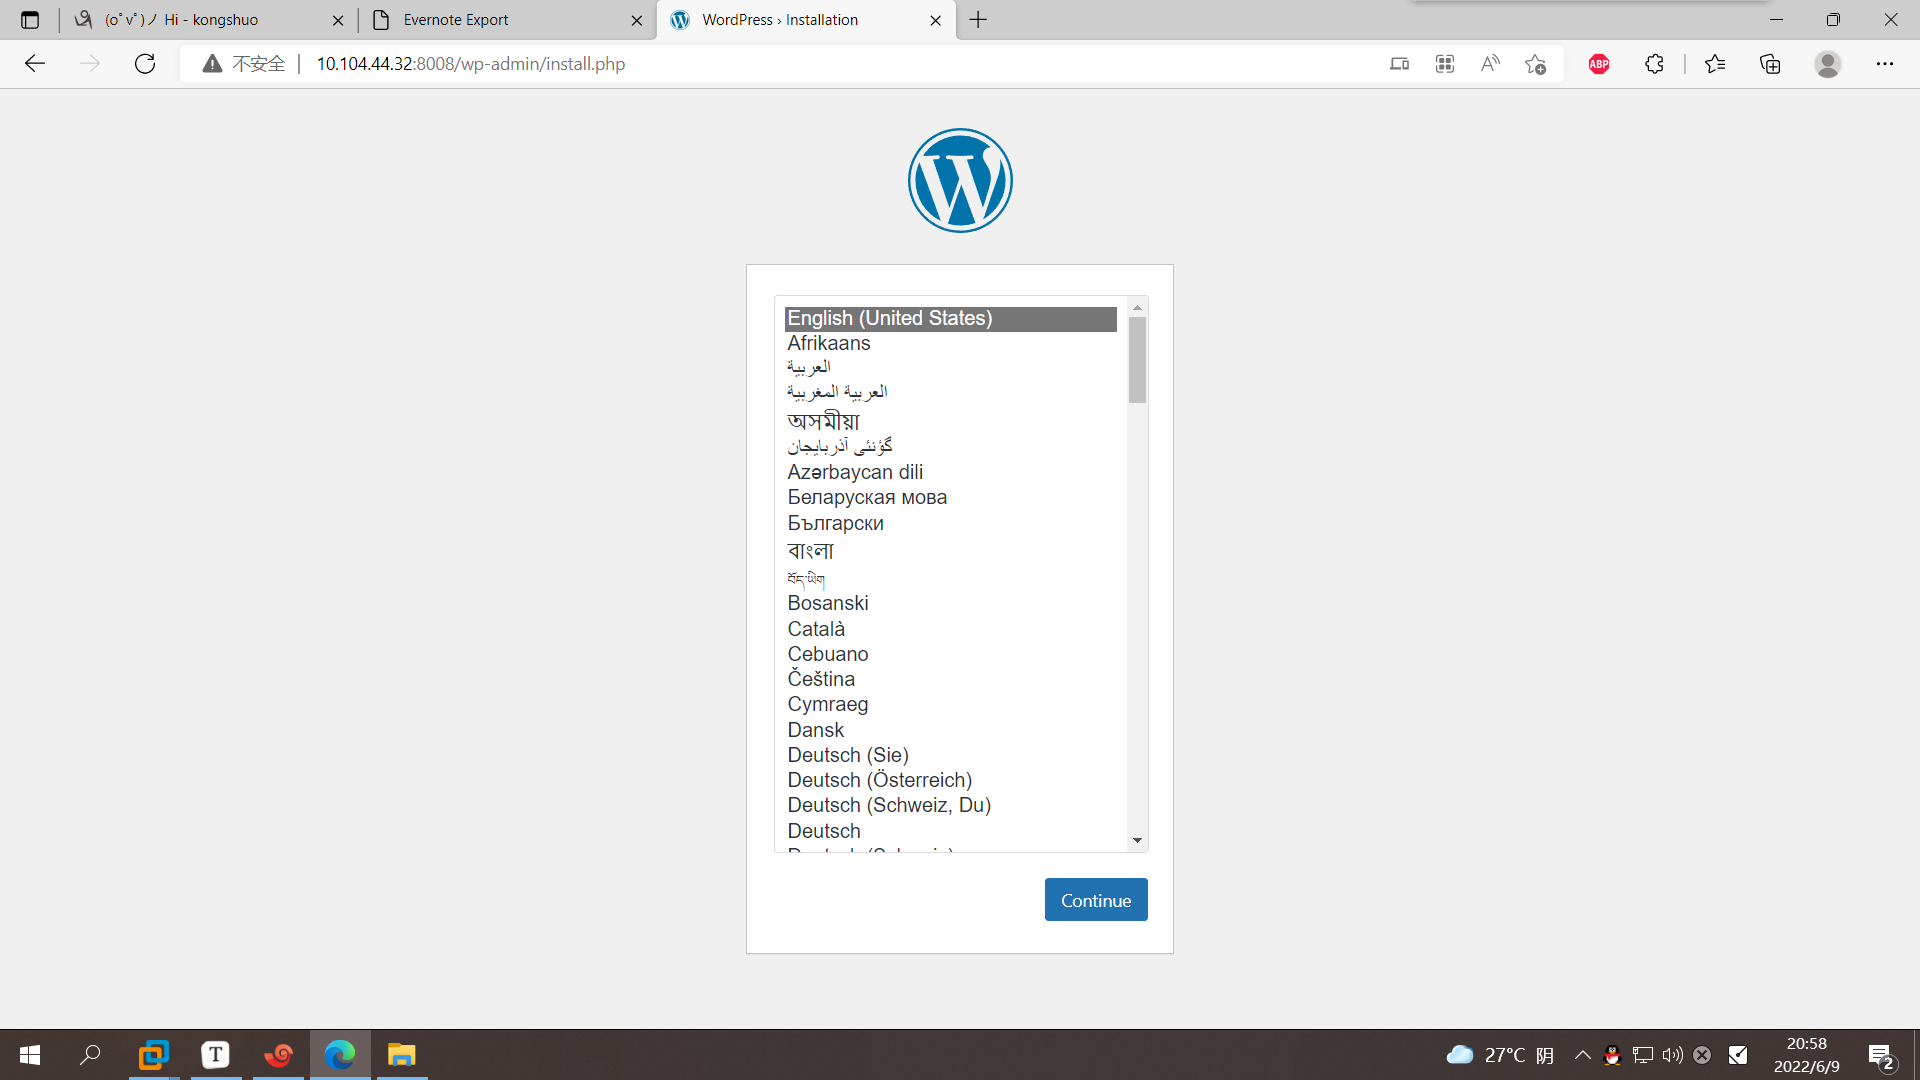Click the AdBlock Plus extension icon
This screenshot has width=1920, height=1080.
tap(1598, 64)
